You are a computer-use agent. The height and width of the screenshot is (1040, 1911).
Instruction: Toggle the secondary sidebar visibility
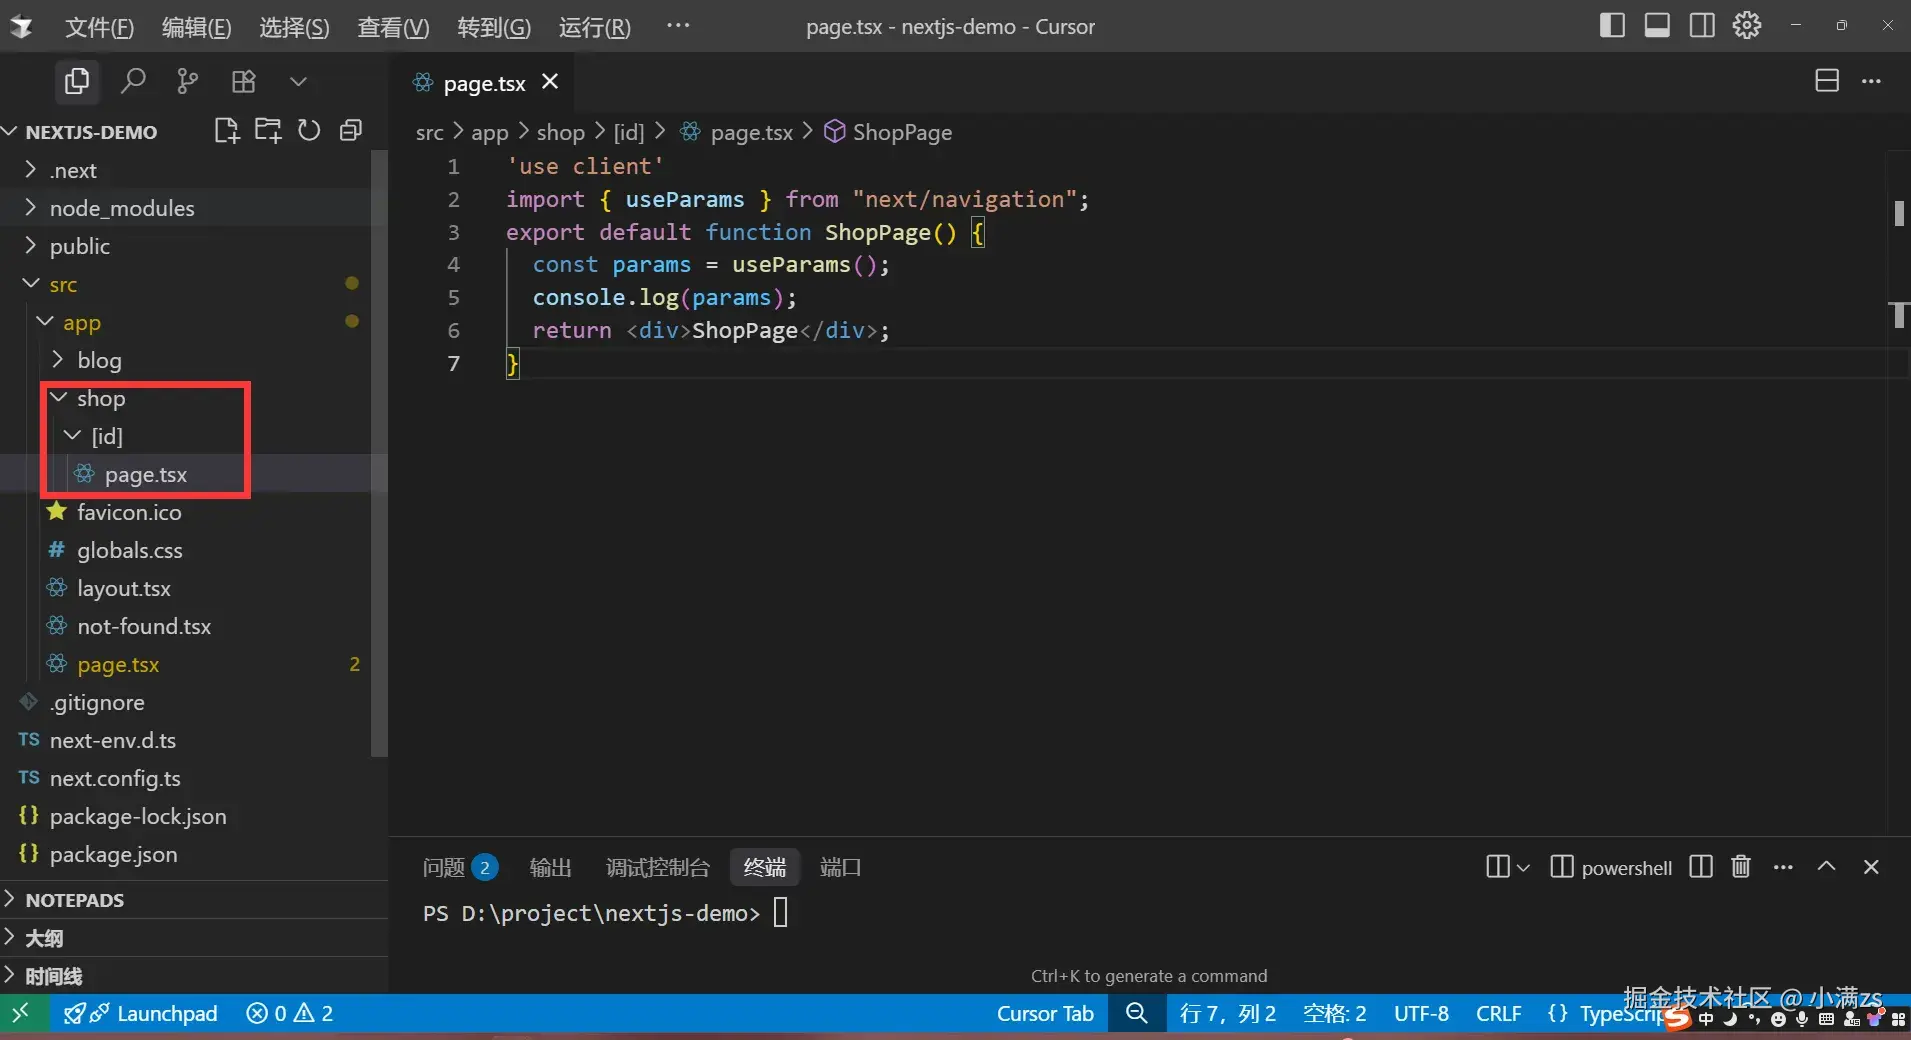click(1702, 26)
